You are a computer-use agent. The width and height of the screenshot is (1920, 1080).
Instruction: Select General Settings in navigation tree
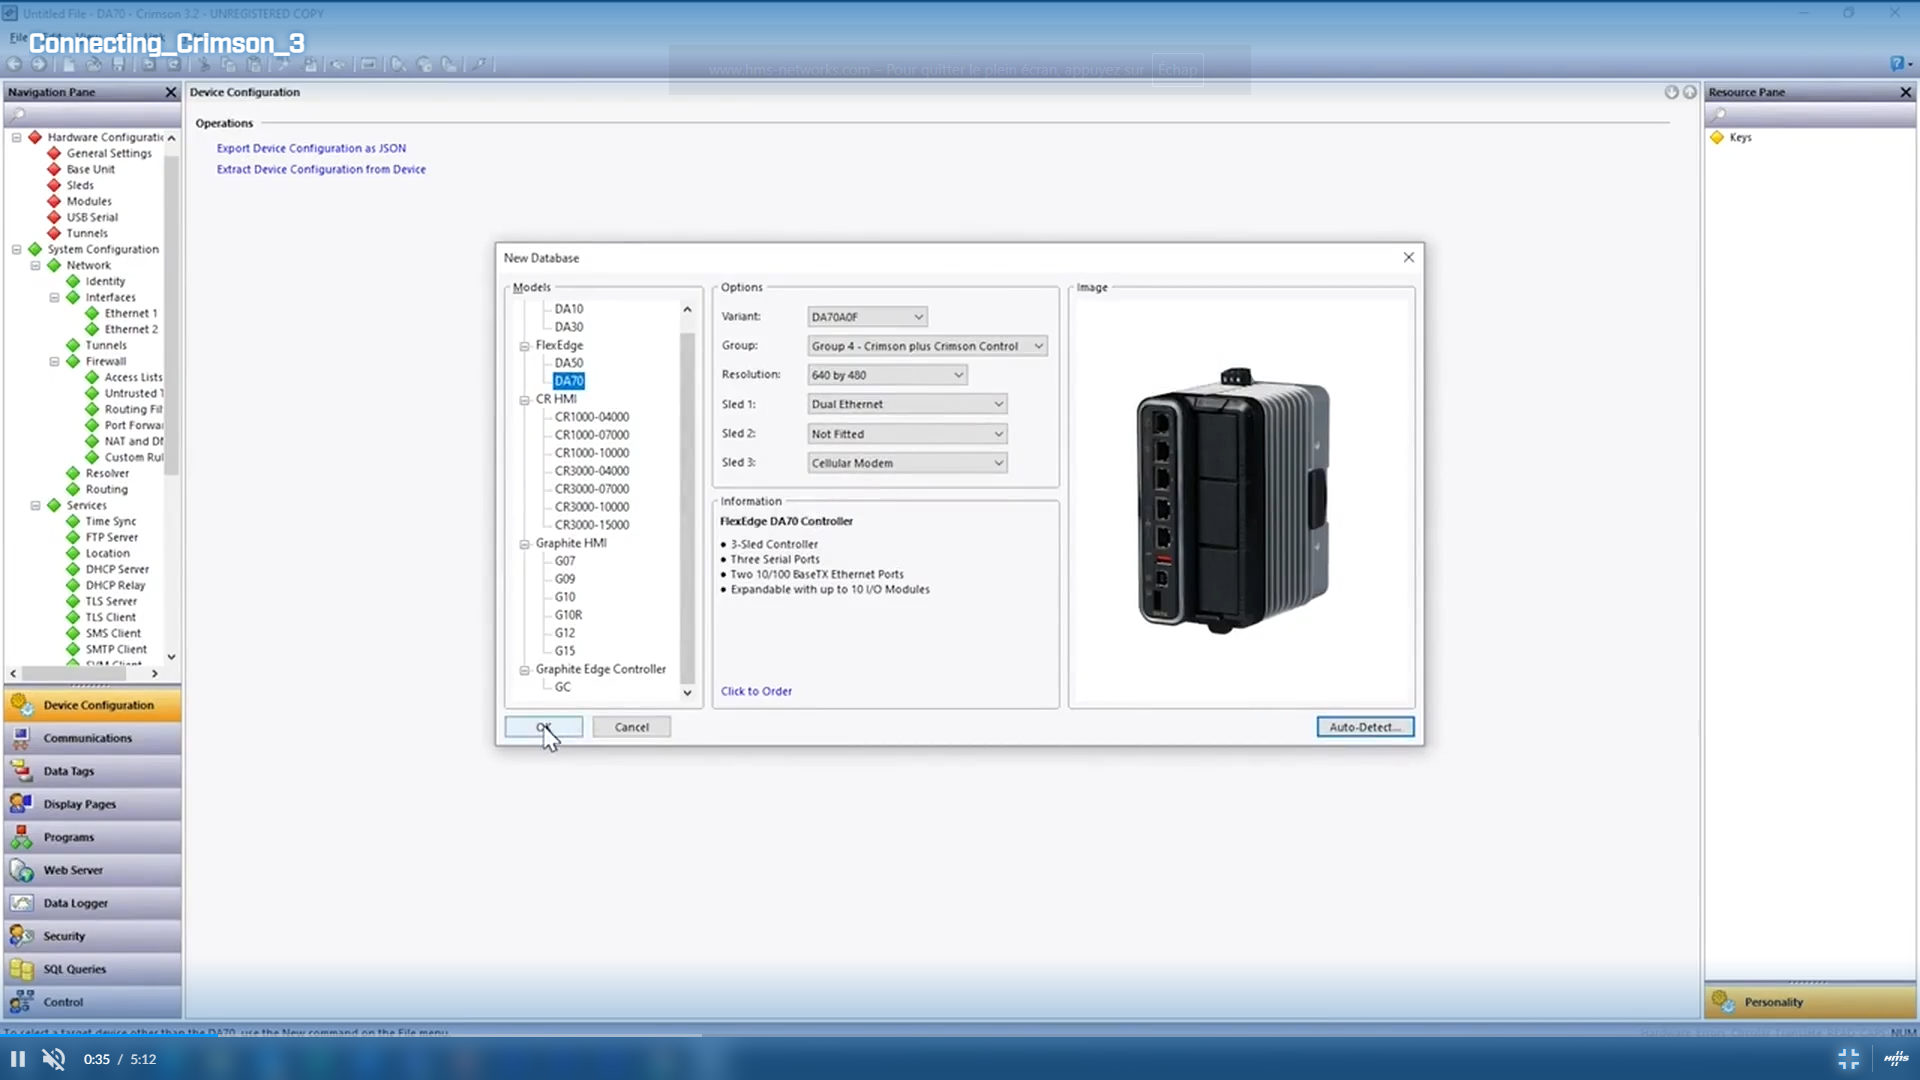pyautogui.click(x=109, y=154)
